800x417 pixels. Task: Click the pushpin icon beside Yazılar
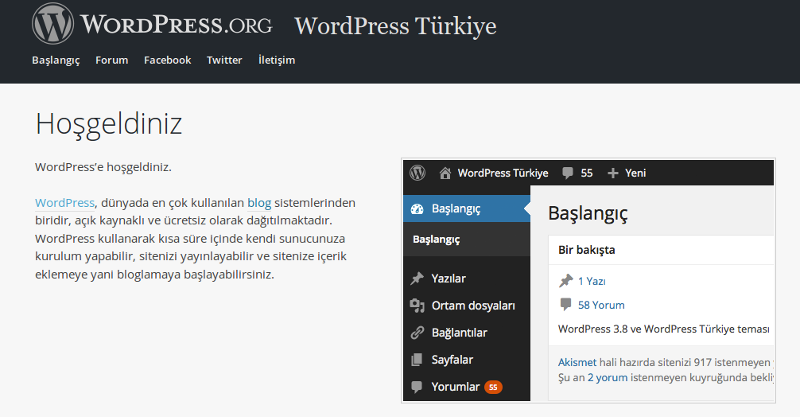point(417,278)
